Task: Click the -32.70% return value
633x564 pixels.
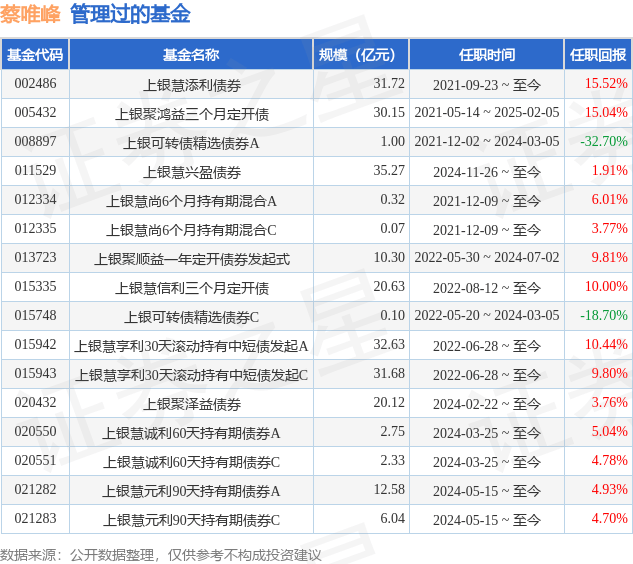Action: [604, 142]
